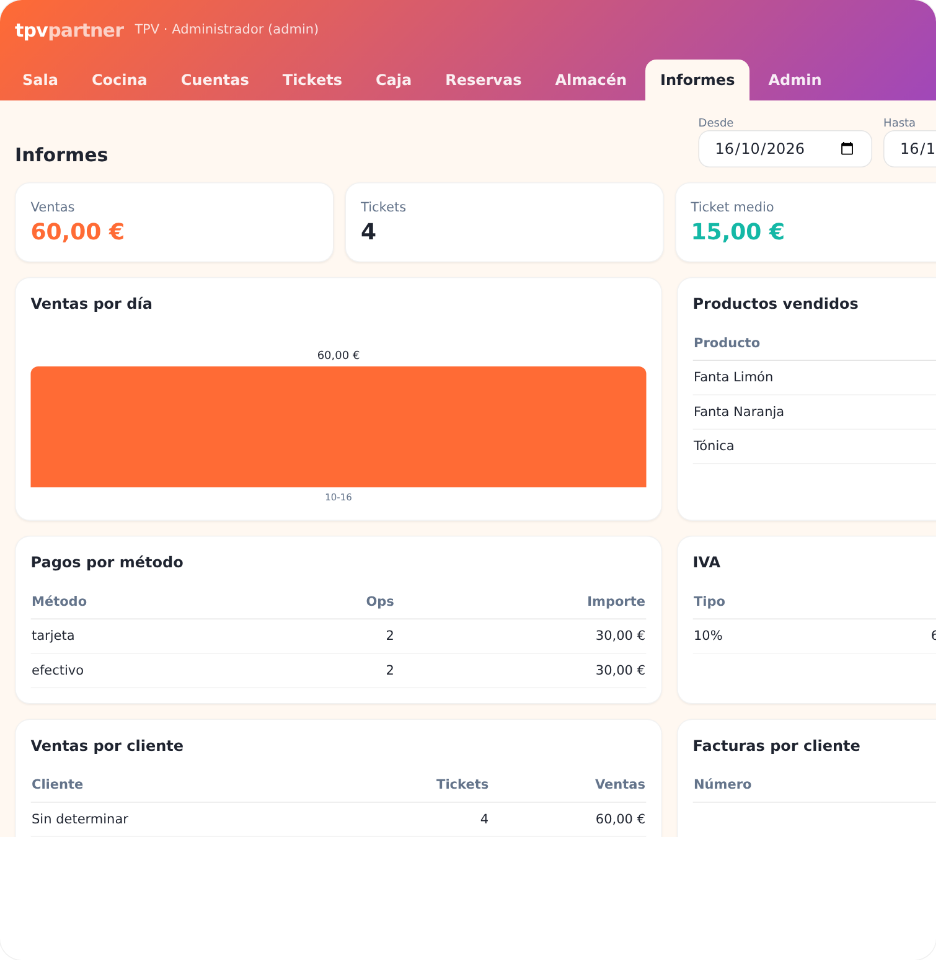The height and width of the screenshot is (960, 936).
Task: Click the tpvpartner logo
Action: (69, 29)
